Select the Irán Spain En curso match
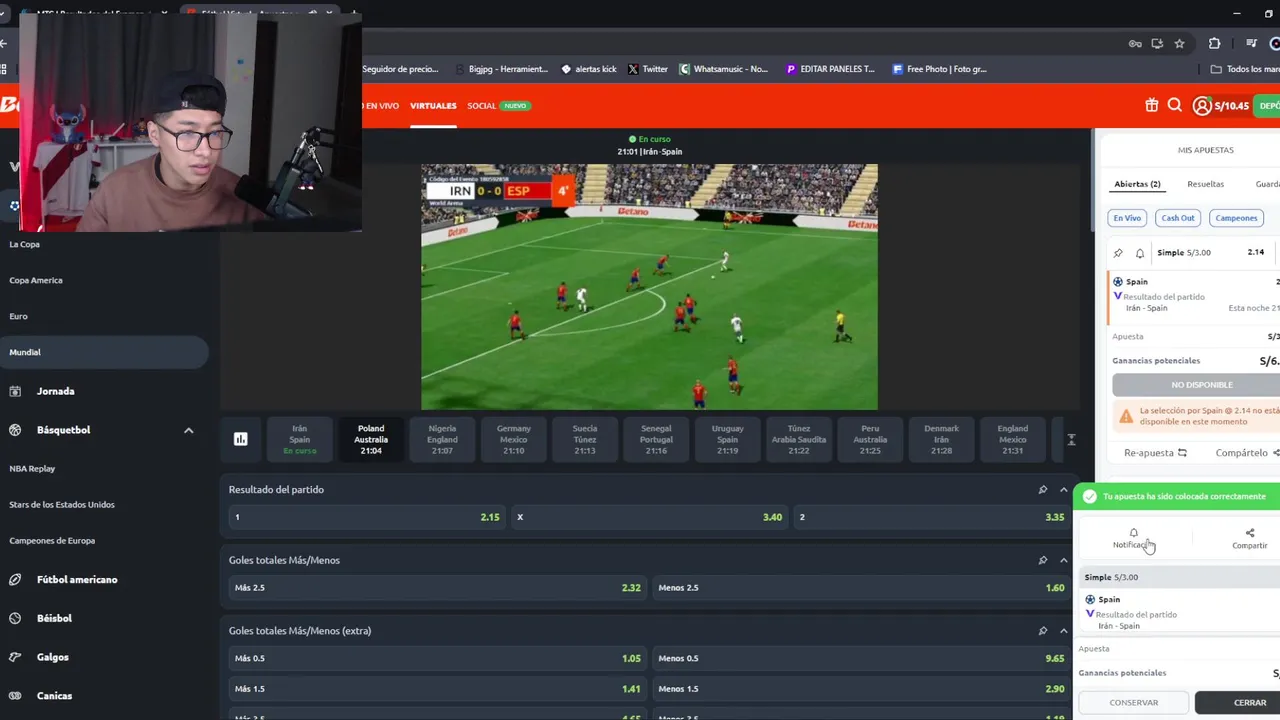 click(299, 439)
